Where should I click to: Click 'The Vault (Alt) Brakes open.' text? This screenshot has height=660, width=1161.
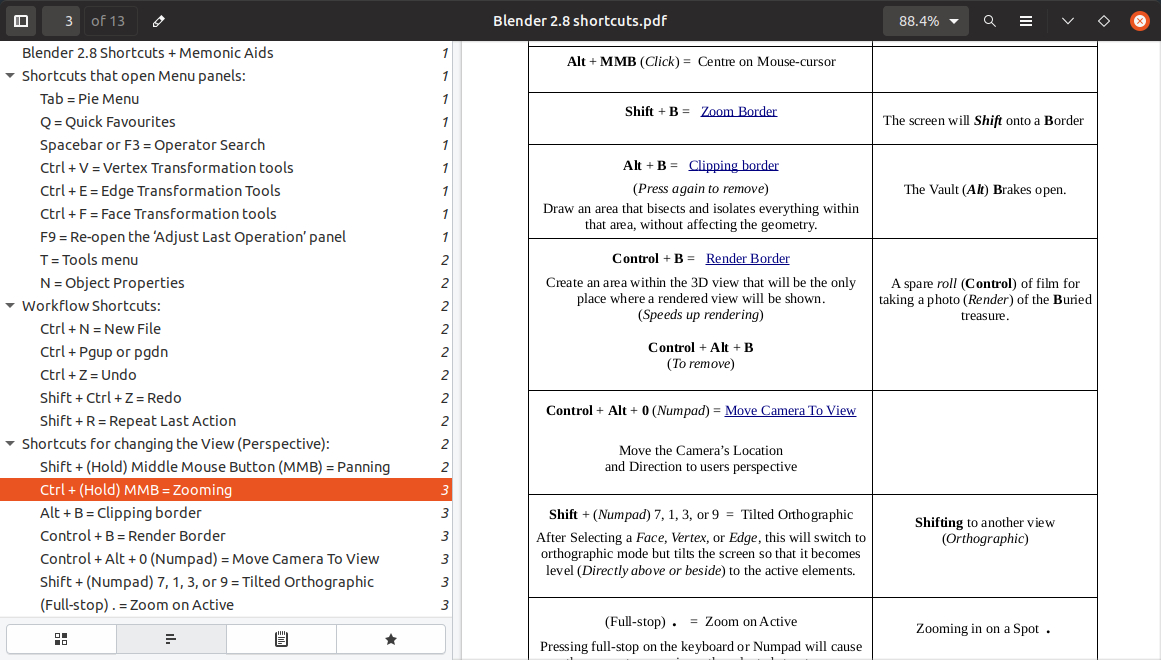coord(985,190)
